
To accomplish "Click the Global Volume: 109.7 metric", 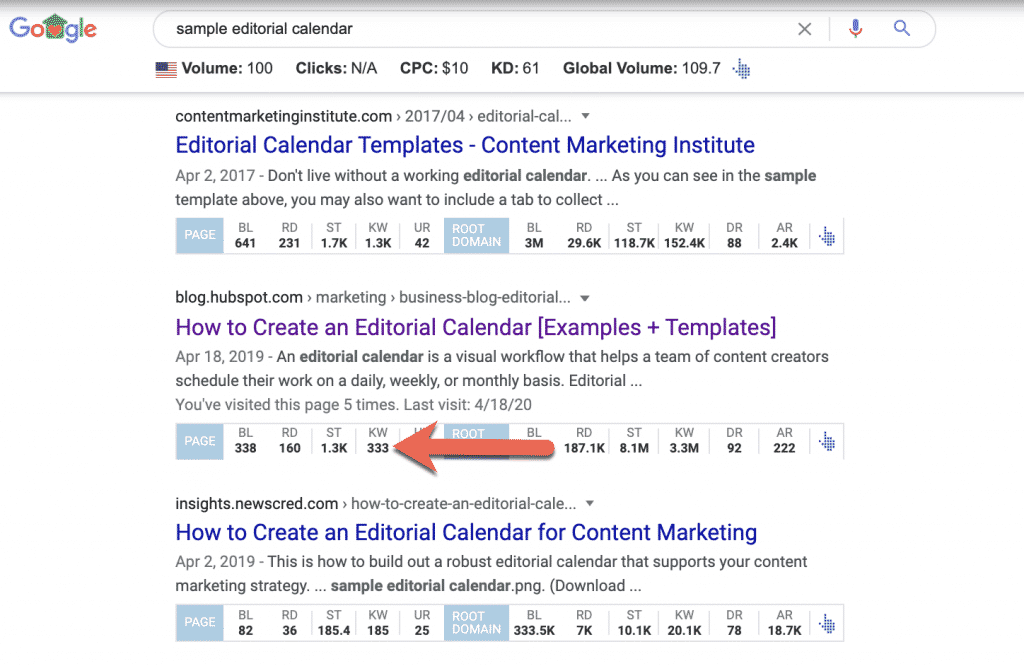I will click(x=642, y=69).
